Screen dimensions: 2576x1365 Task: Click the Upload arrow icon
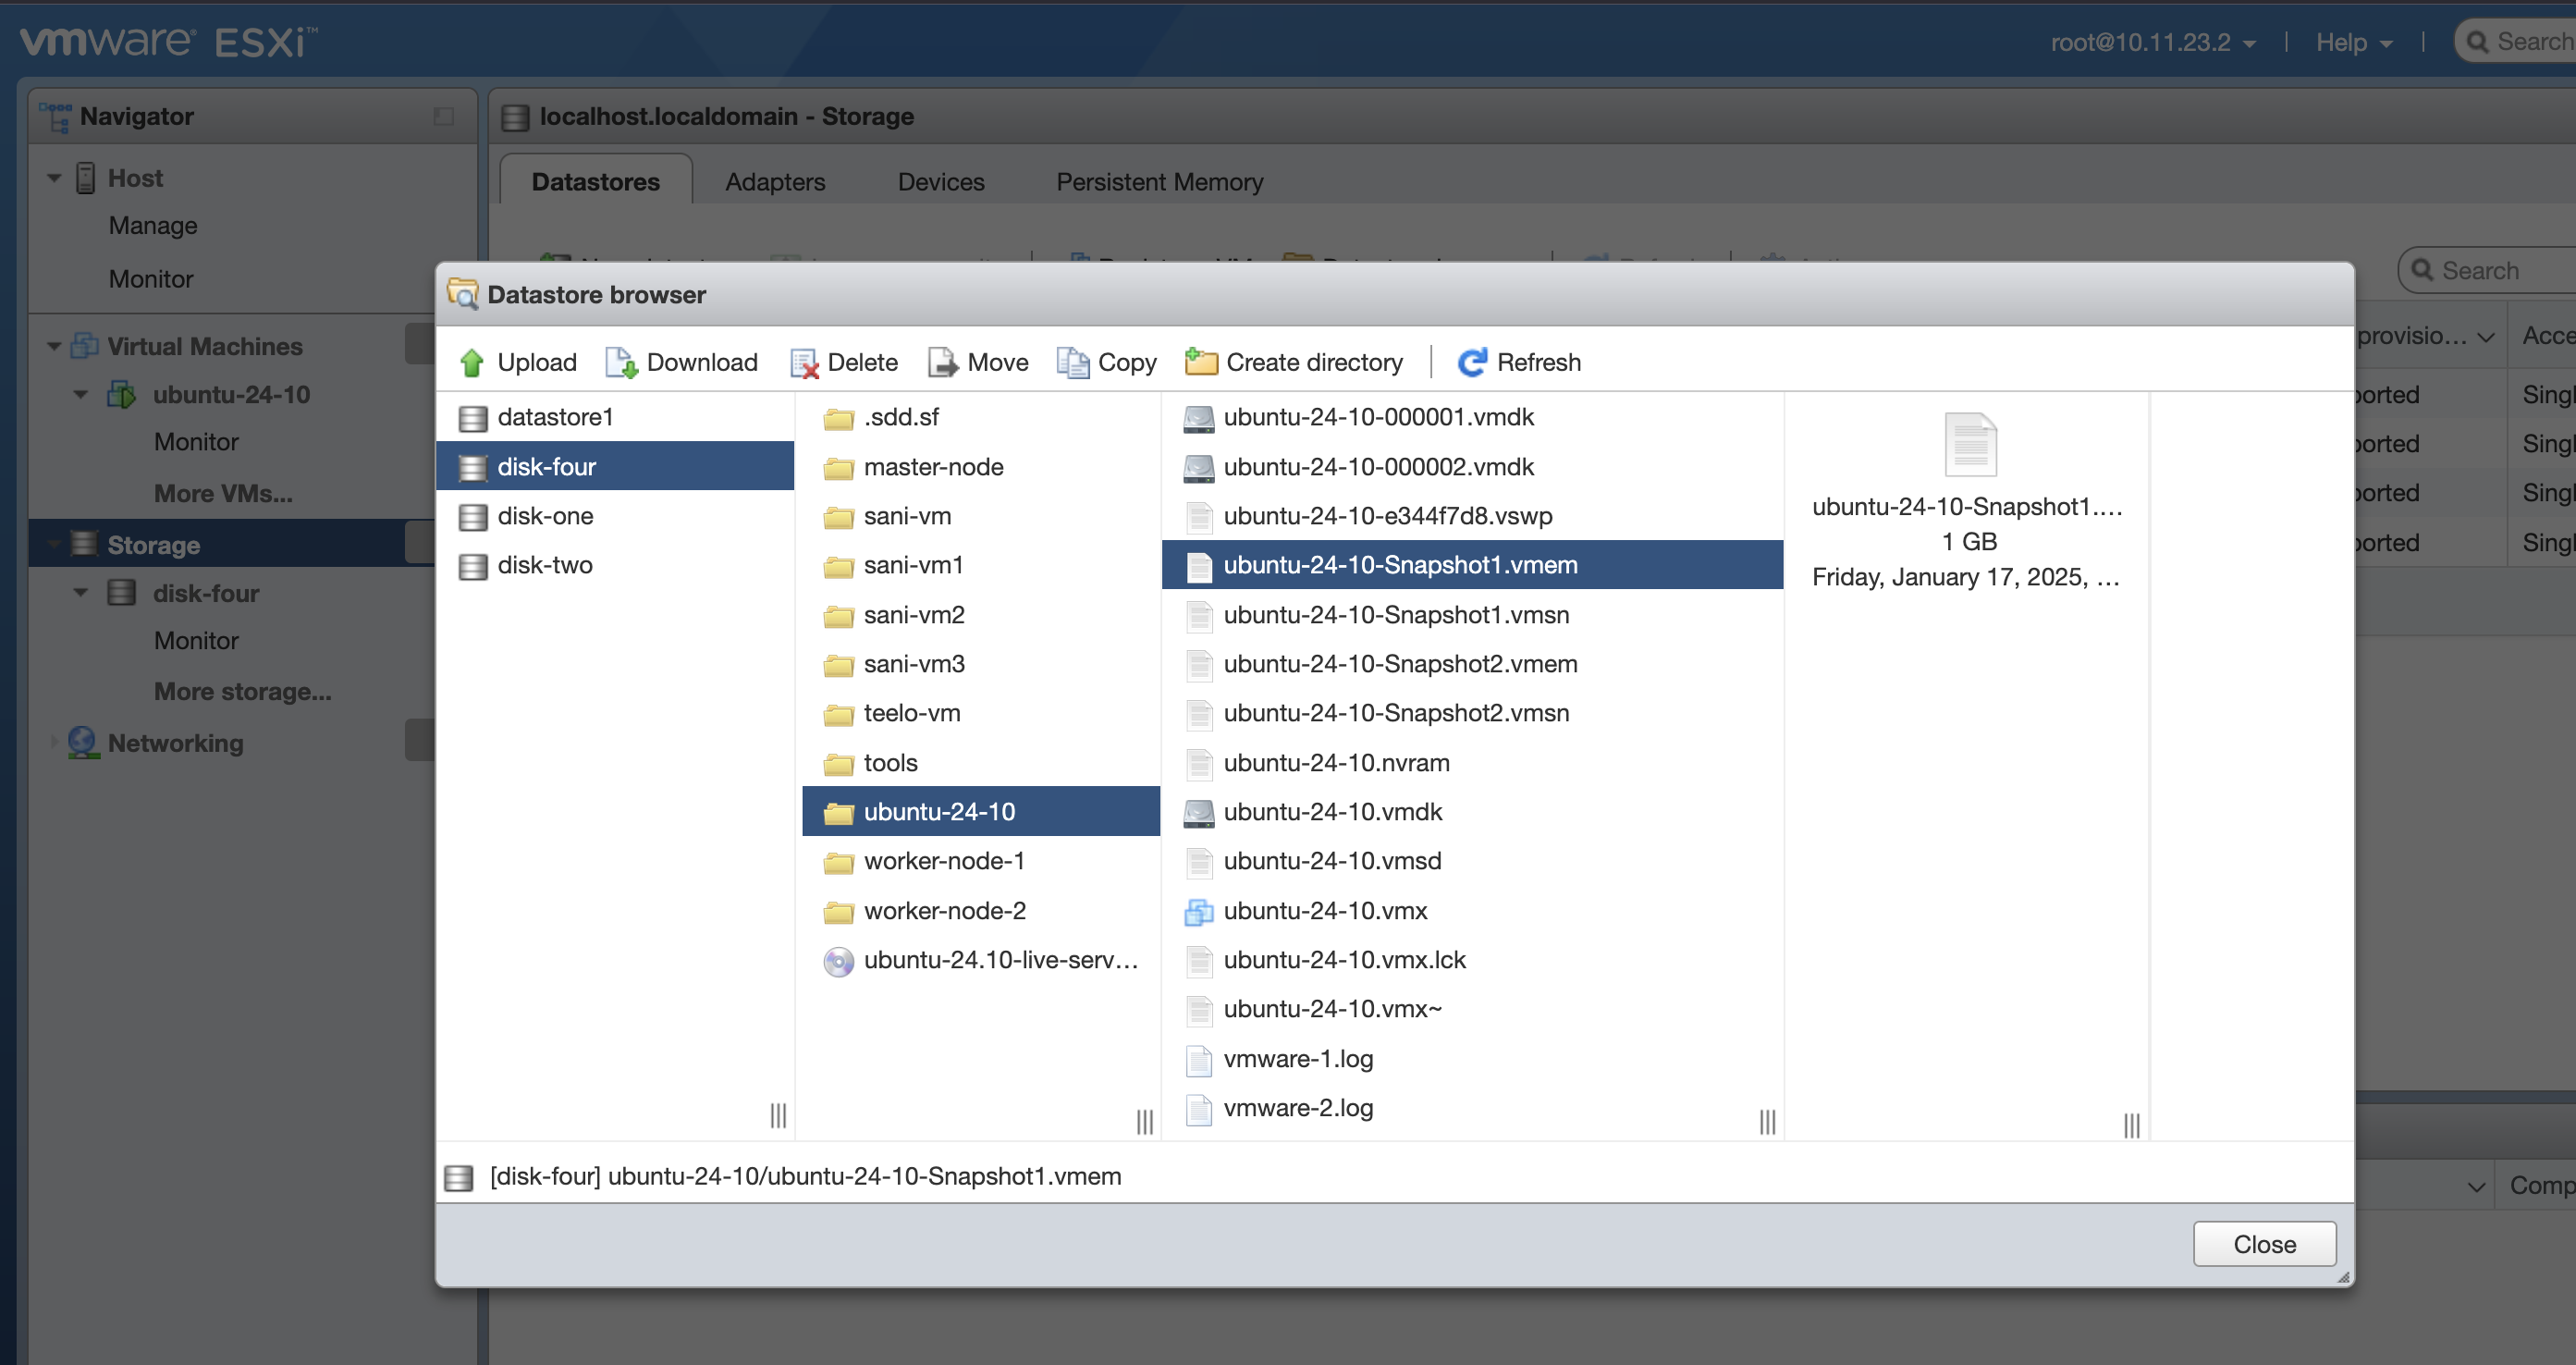click(x=472, y=362)
